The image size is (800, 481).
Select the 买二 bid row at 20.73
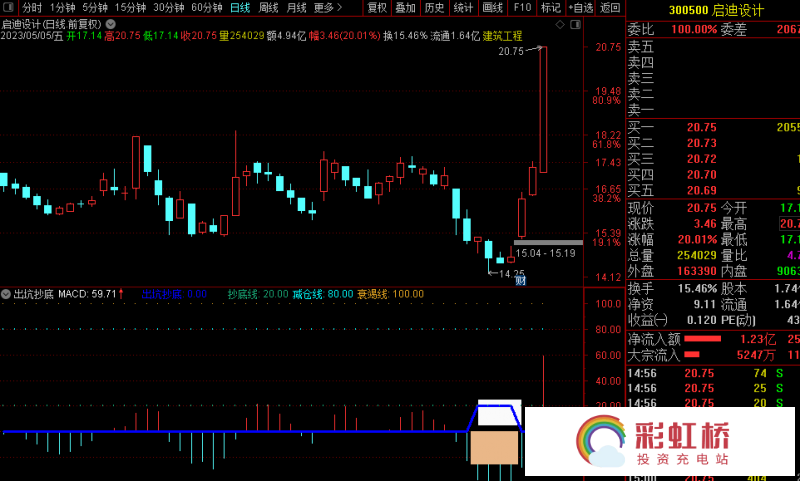pos(713,143)
